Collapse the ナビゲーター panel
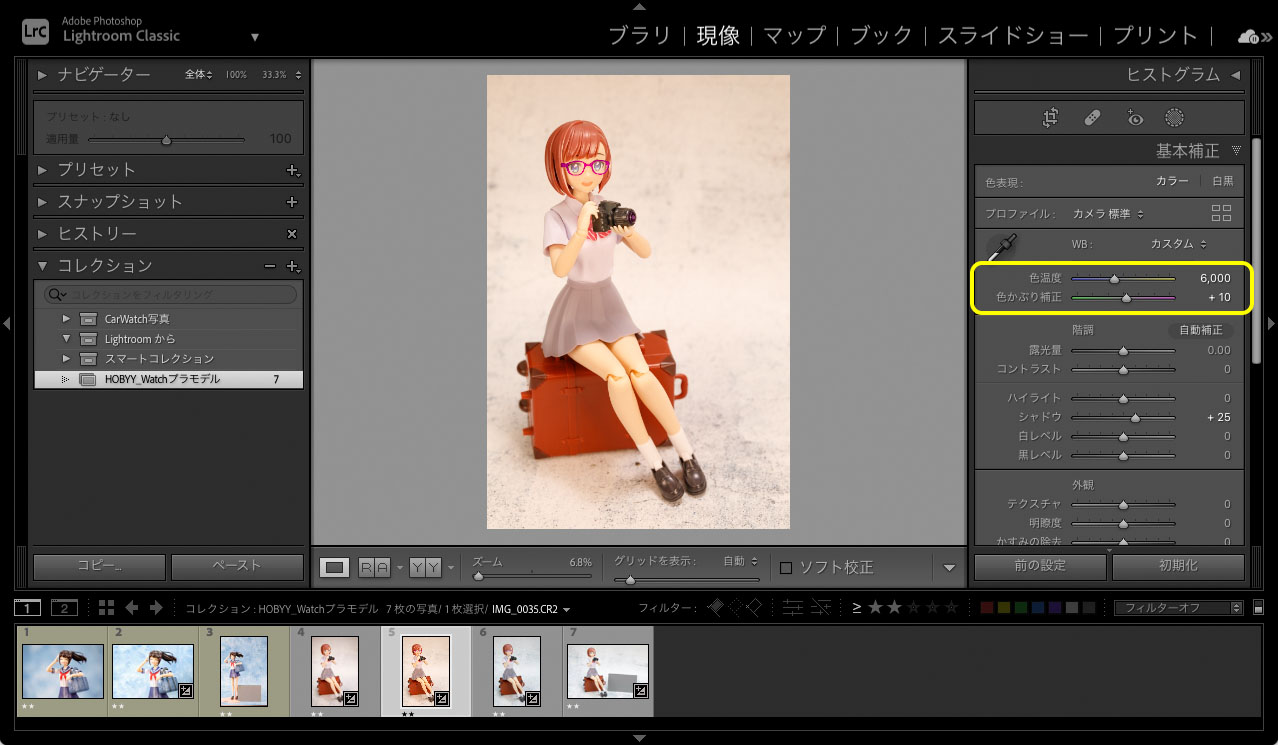 click(x=42, y=75)
